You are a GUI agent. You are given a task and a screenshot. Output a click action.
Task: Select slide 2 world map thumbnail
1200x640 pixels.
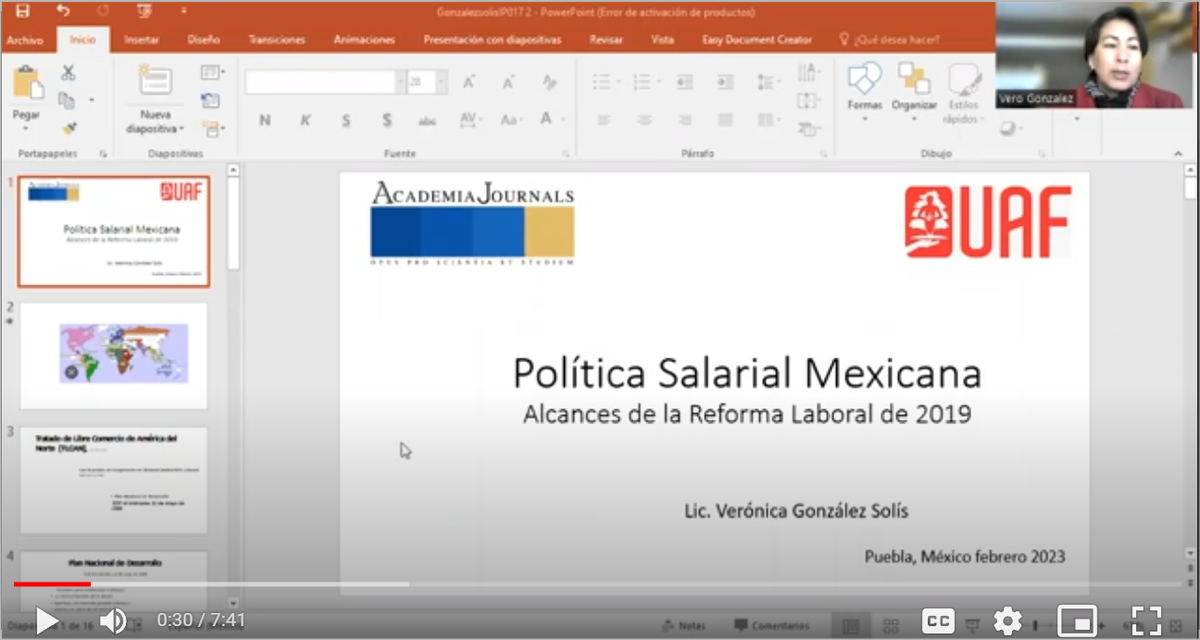tap(113, 355)
